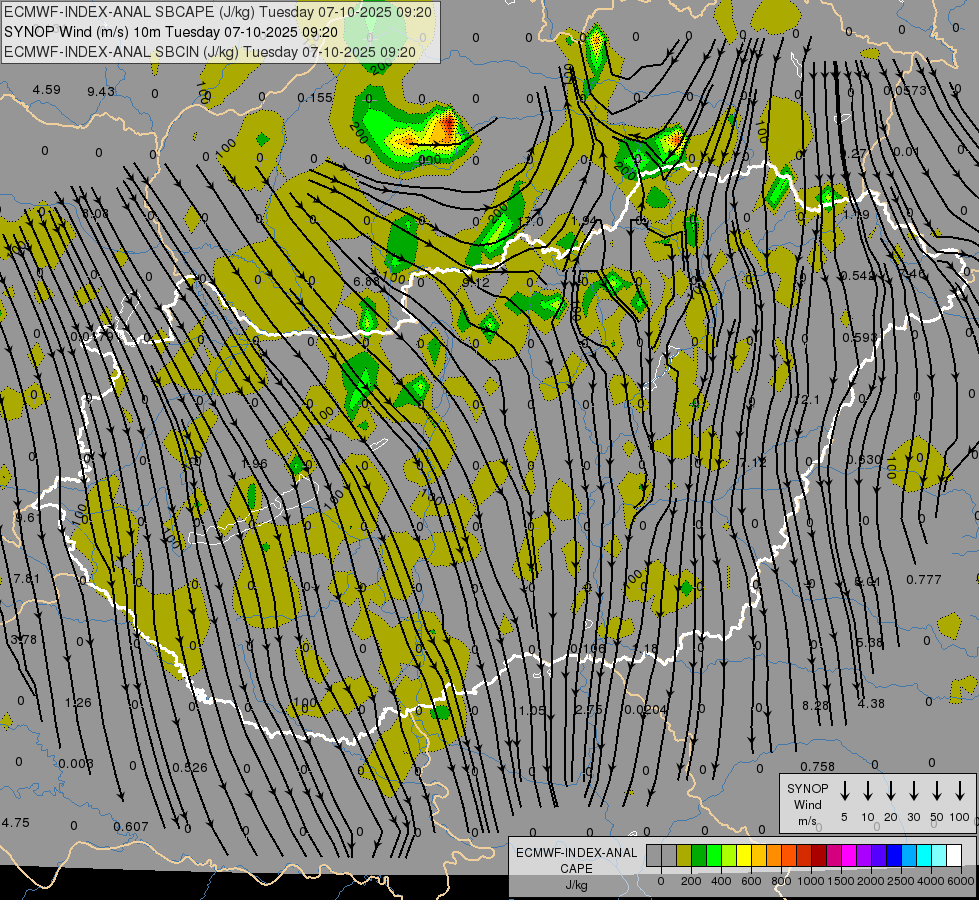Click the 0.777 value on the map

pos(923,580)
